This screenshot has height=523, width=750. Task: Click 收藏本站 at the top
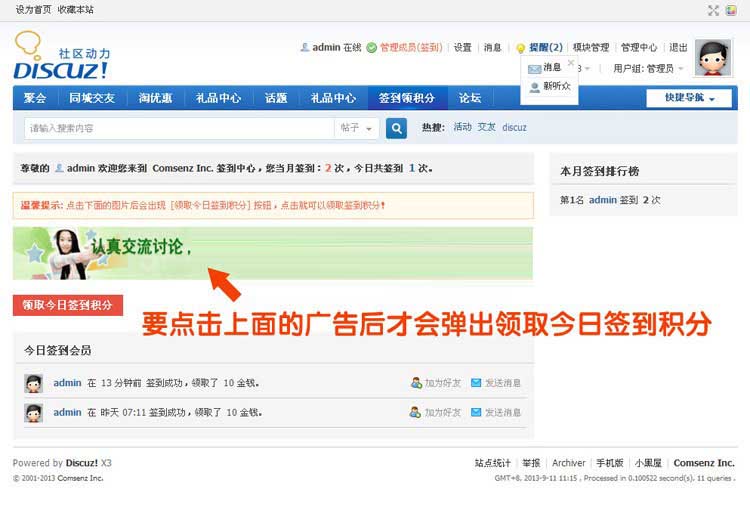click(x=76, y=10)
